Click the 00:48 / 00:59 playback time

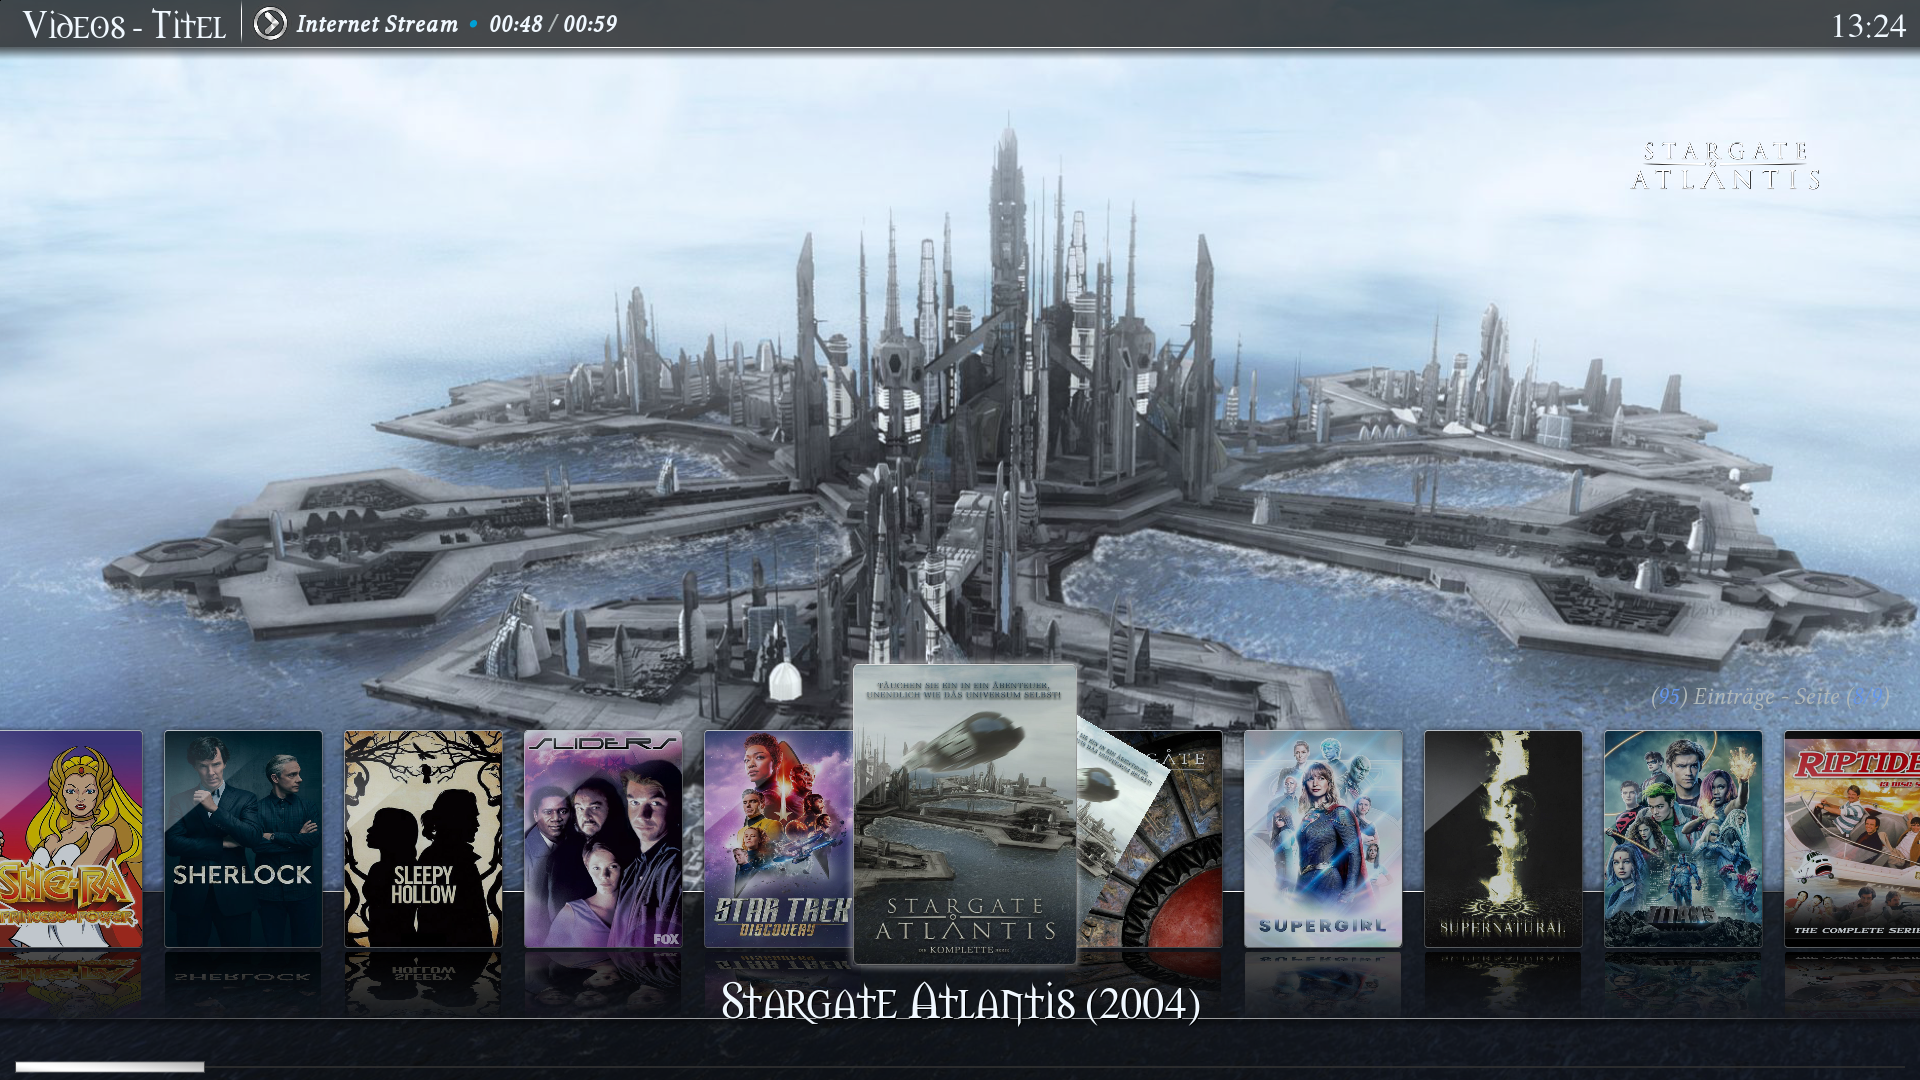pos(553,24)
